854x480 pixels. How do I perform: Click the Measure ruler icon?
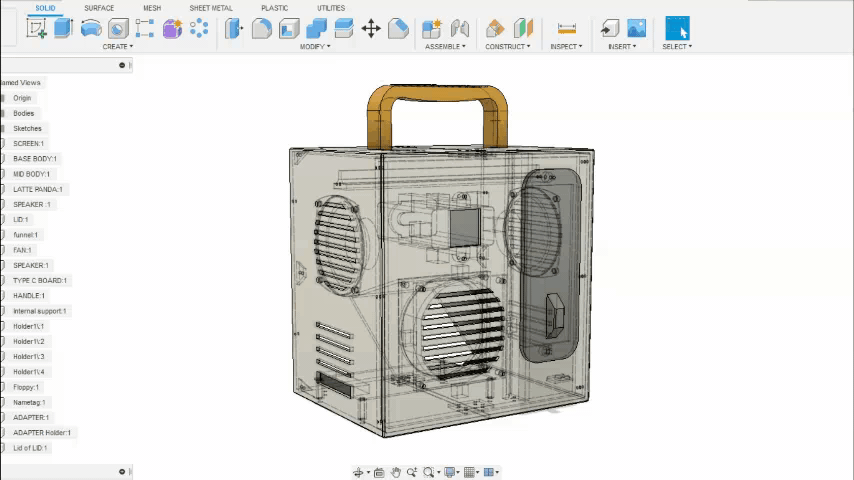[x=567, y=29]
